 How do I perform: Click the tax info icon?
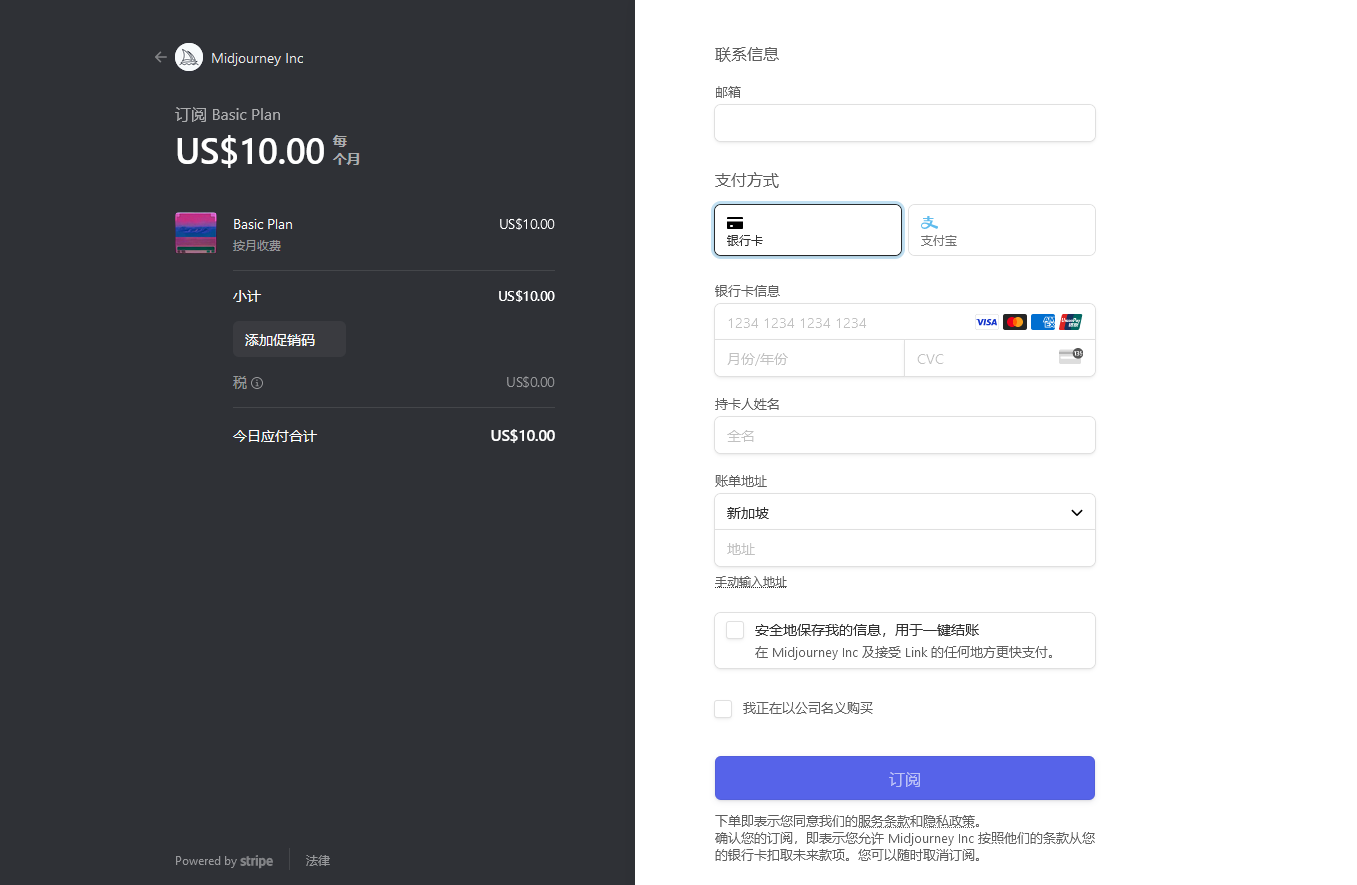click(257, 383)
